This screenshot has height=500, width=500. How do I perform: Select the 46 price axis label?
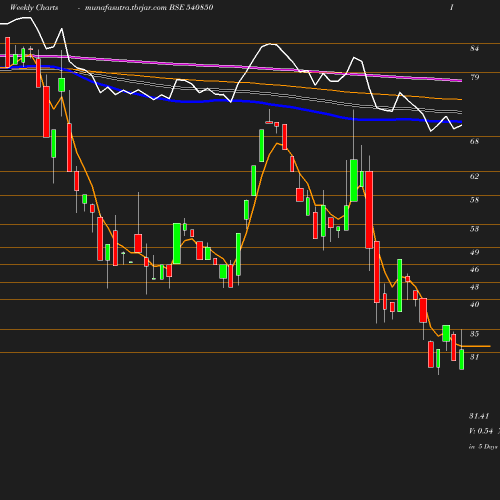[x=474, y=269]
